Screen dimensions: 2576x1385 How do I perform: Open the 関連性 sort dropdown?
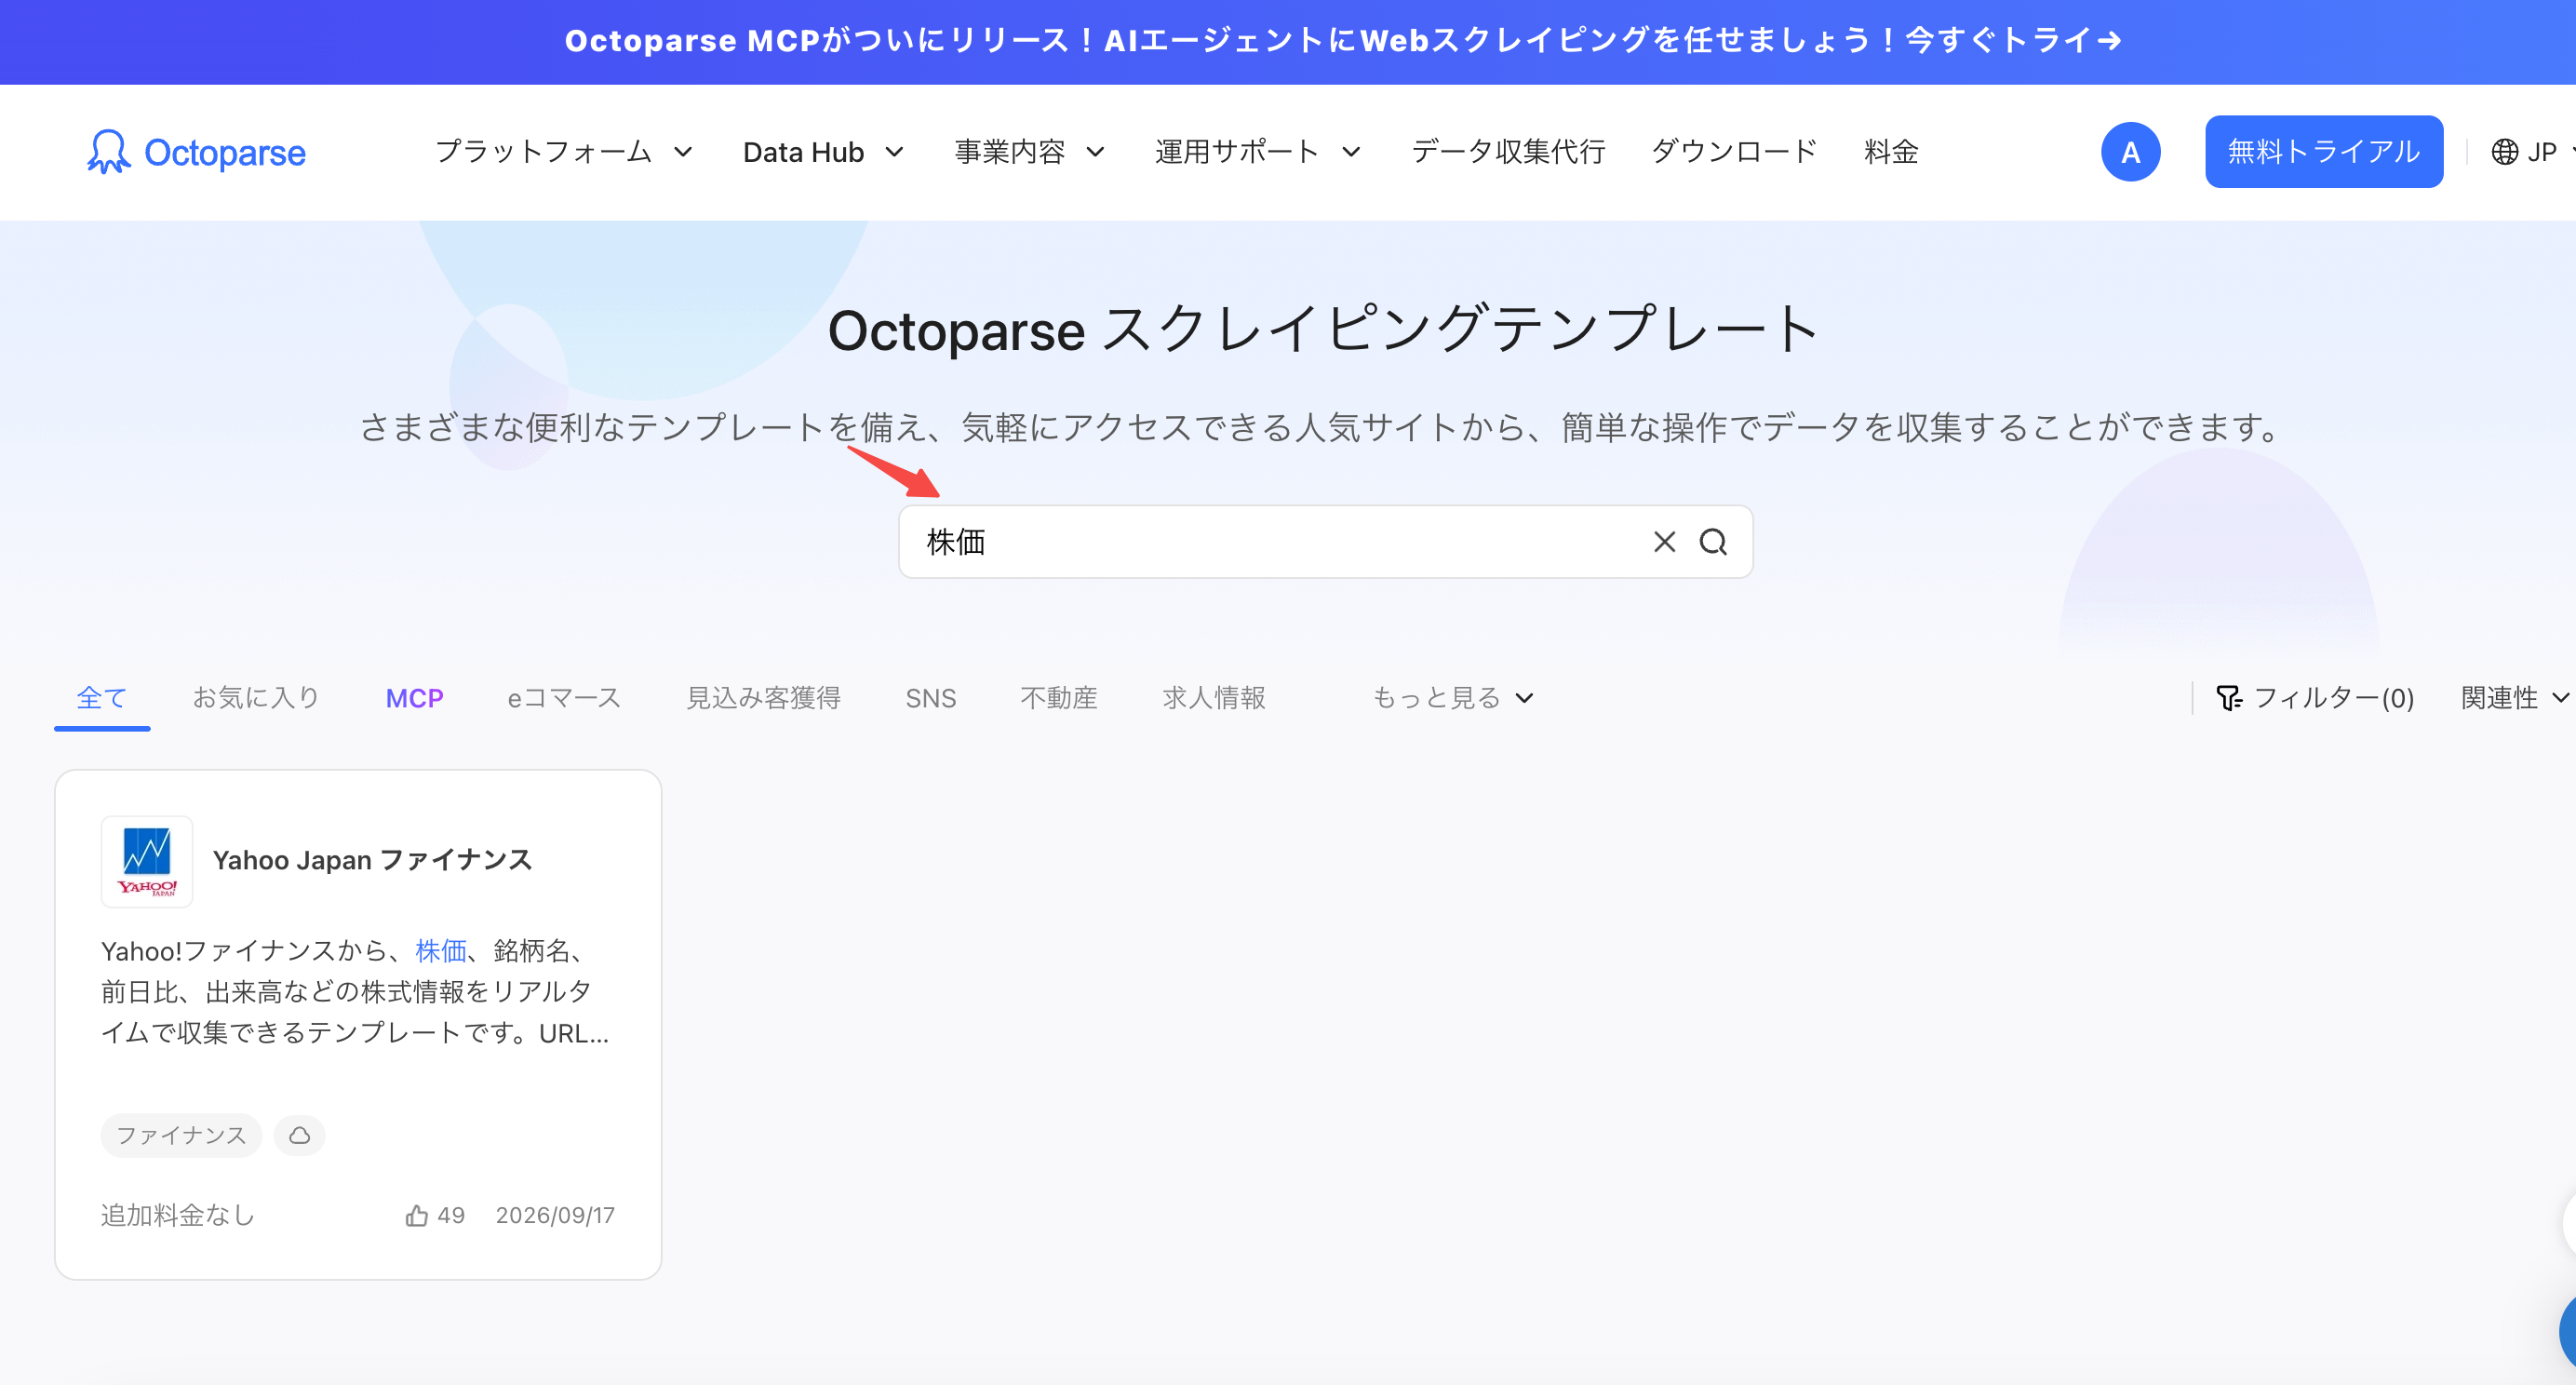coord(2513,698)
